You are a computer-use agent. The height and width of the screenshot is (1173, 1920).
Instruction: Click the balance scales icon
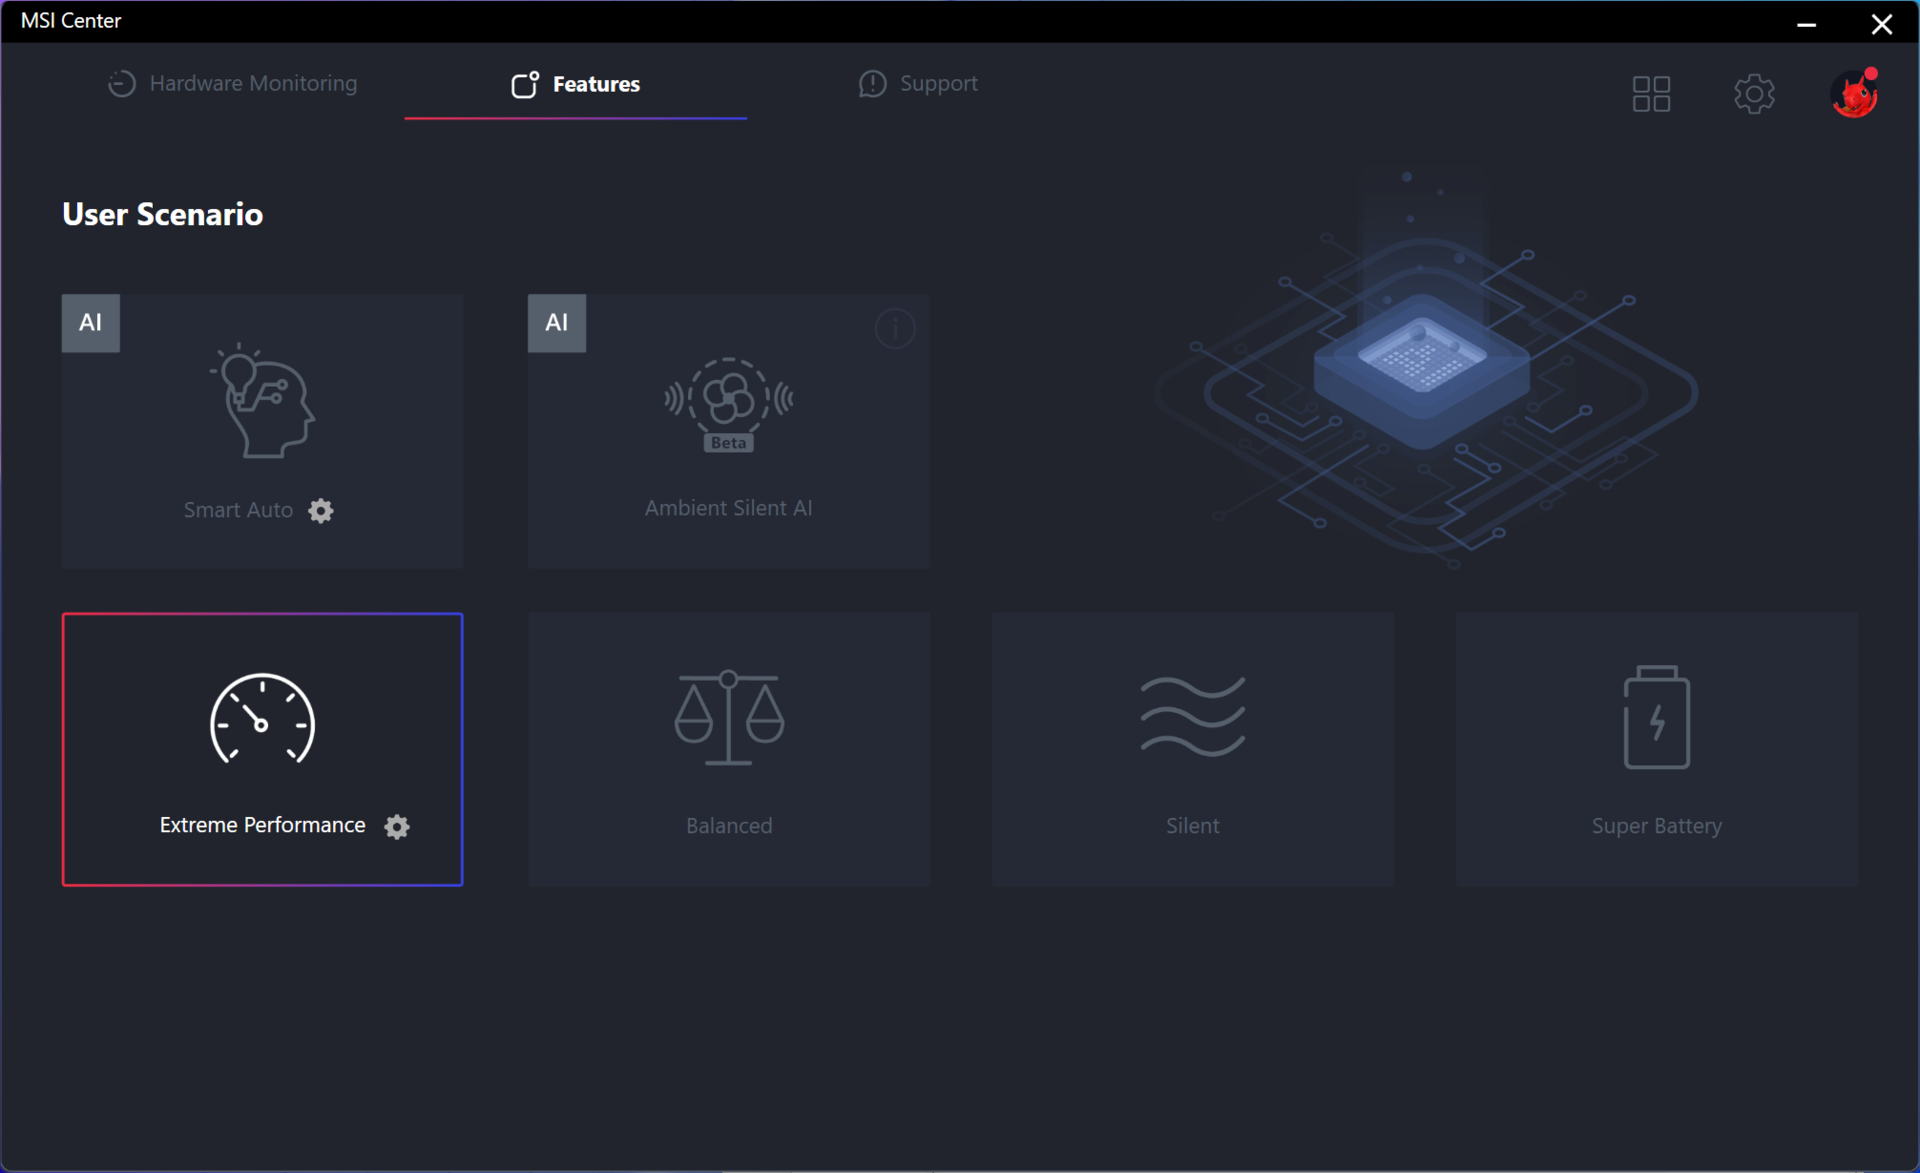(x=729, y=717)
